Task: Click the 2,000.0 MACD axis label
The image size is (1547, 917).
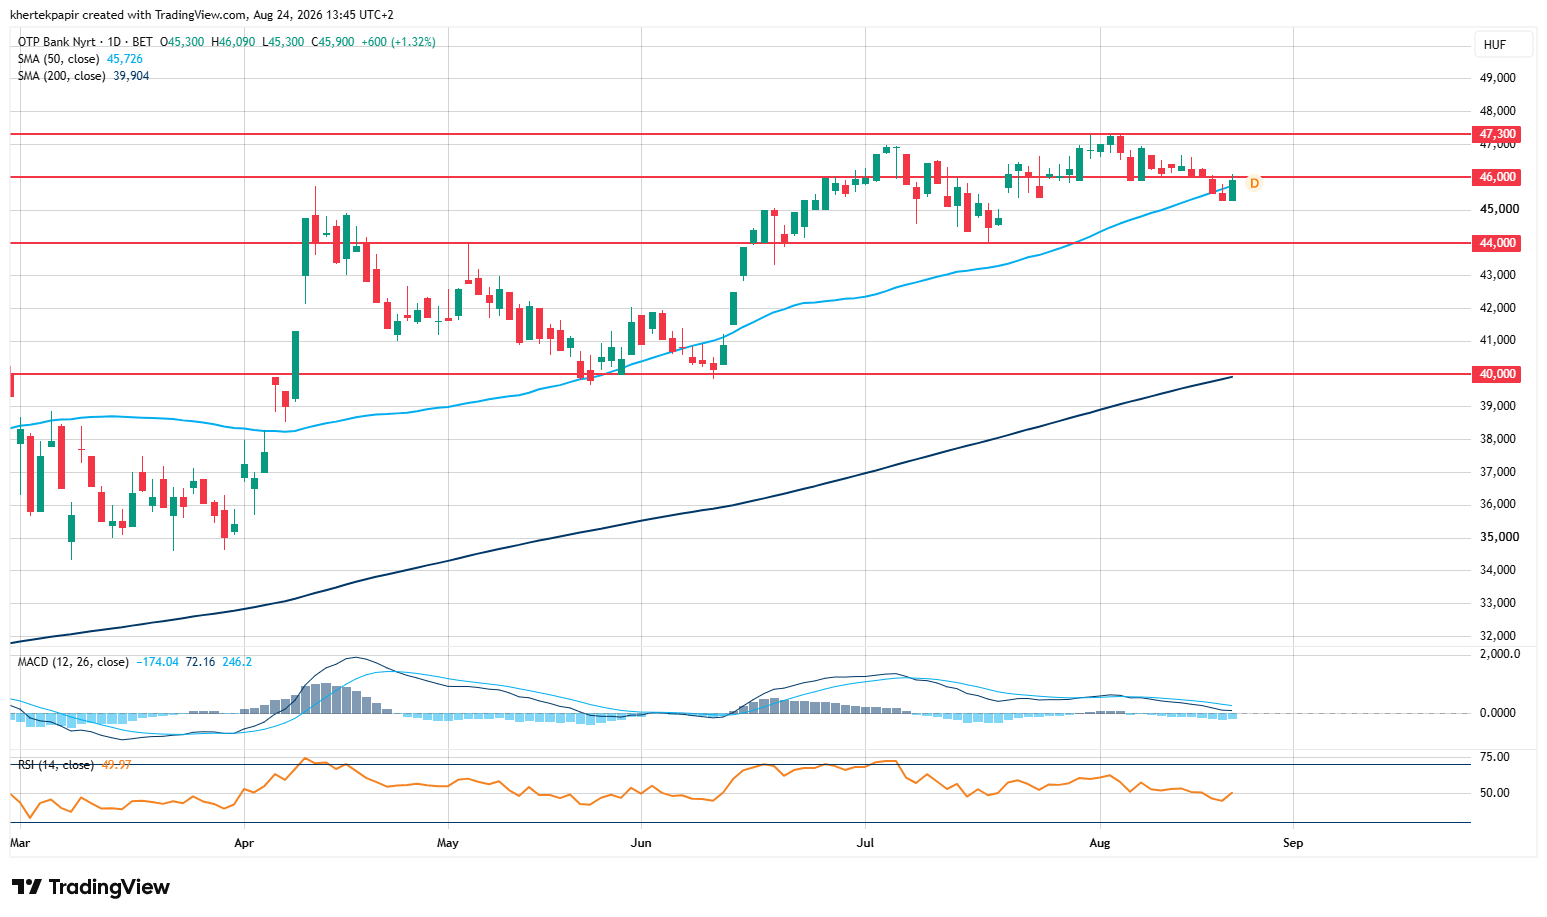Action: [x=1500, y=654]
